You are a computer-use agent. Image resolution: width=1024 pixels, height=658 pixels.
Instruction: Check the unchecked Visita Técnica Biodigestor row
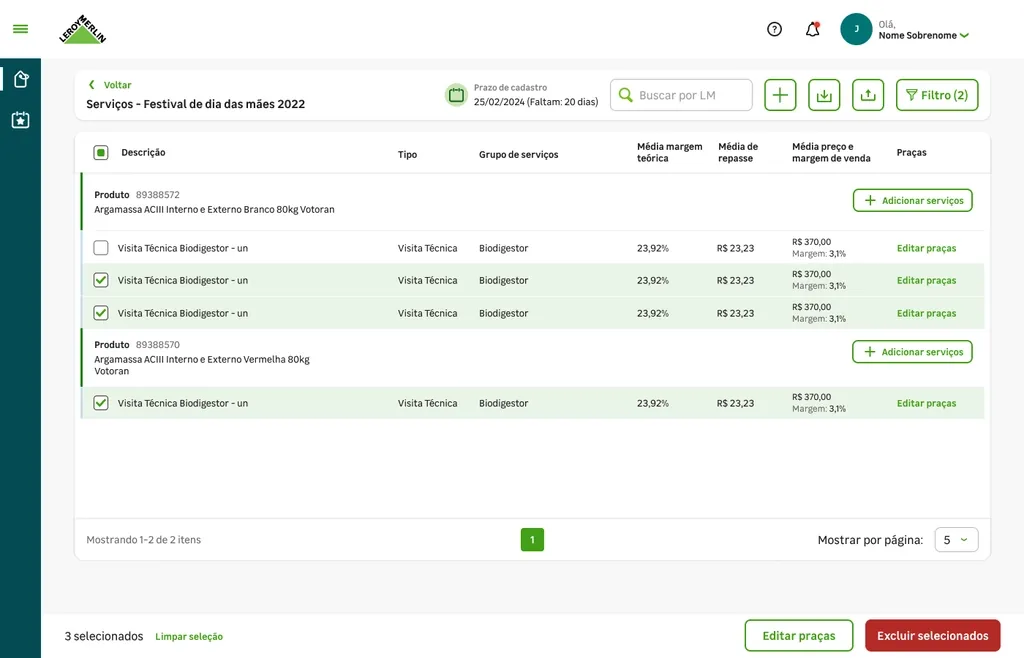[101, 248]
